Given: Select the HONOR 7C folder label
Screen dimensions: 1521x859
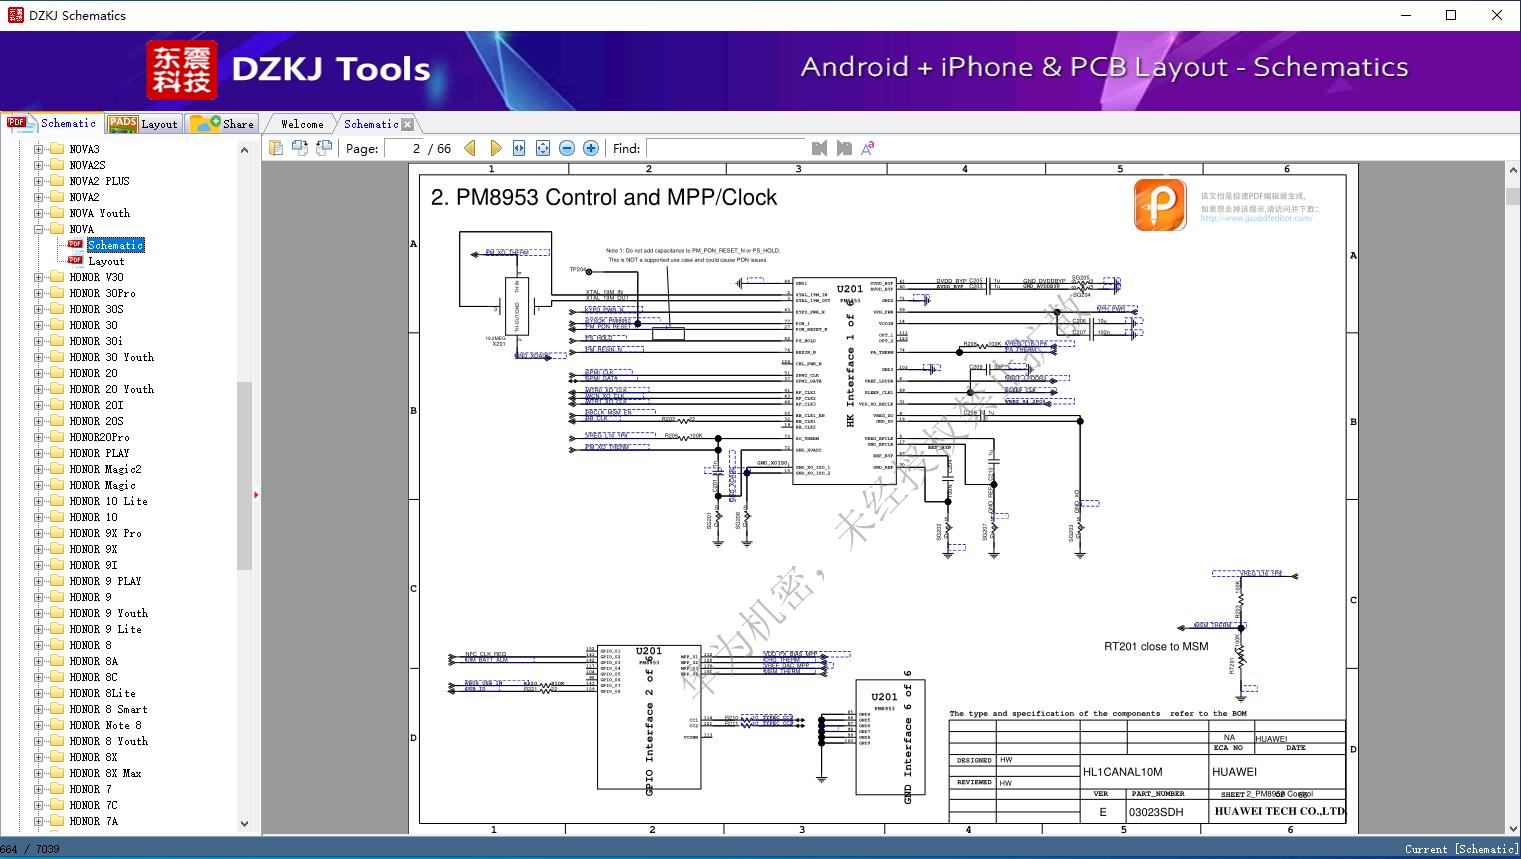Looking at the screenshot, I should point(93,805).
